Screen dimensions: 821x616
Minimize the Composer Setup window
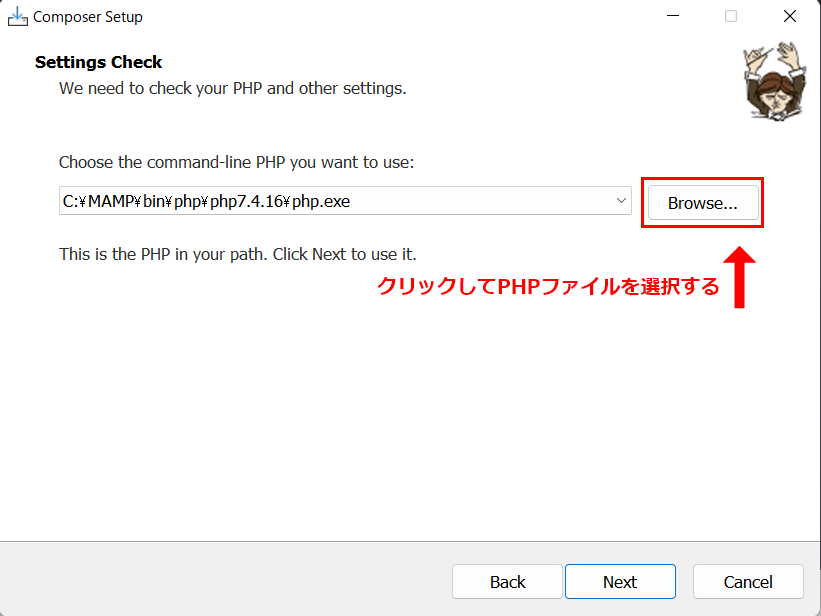[x=673, y=16]
